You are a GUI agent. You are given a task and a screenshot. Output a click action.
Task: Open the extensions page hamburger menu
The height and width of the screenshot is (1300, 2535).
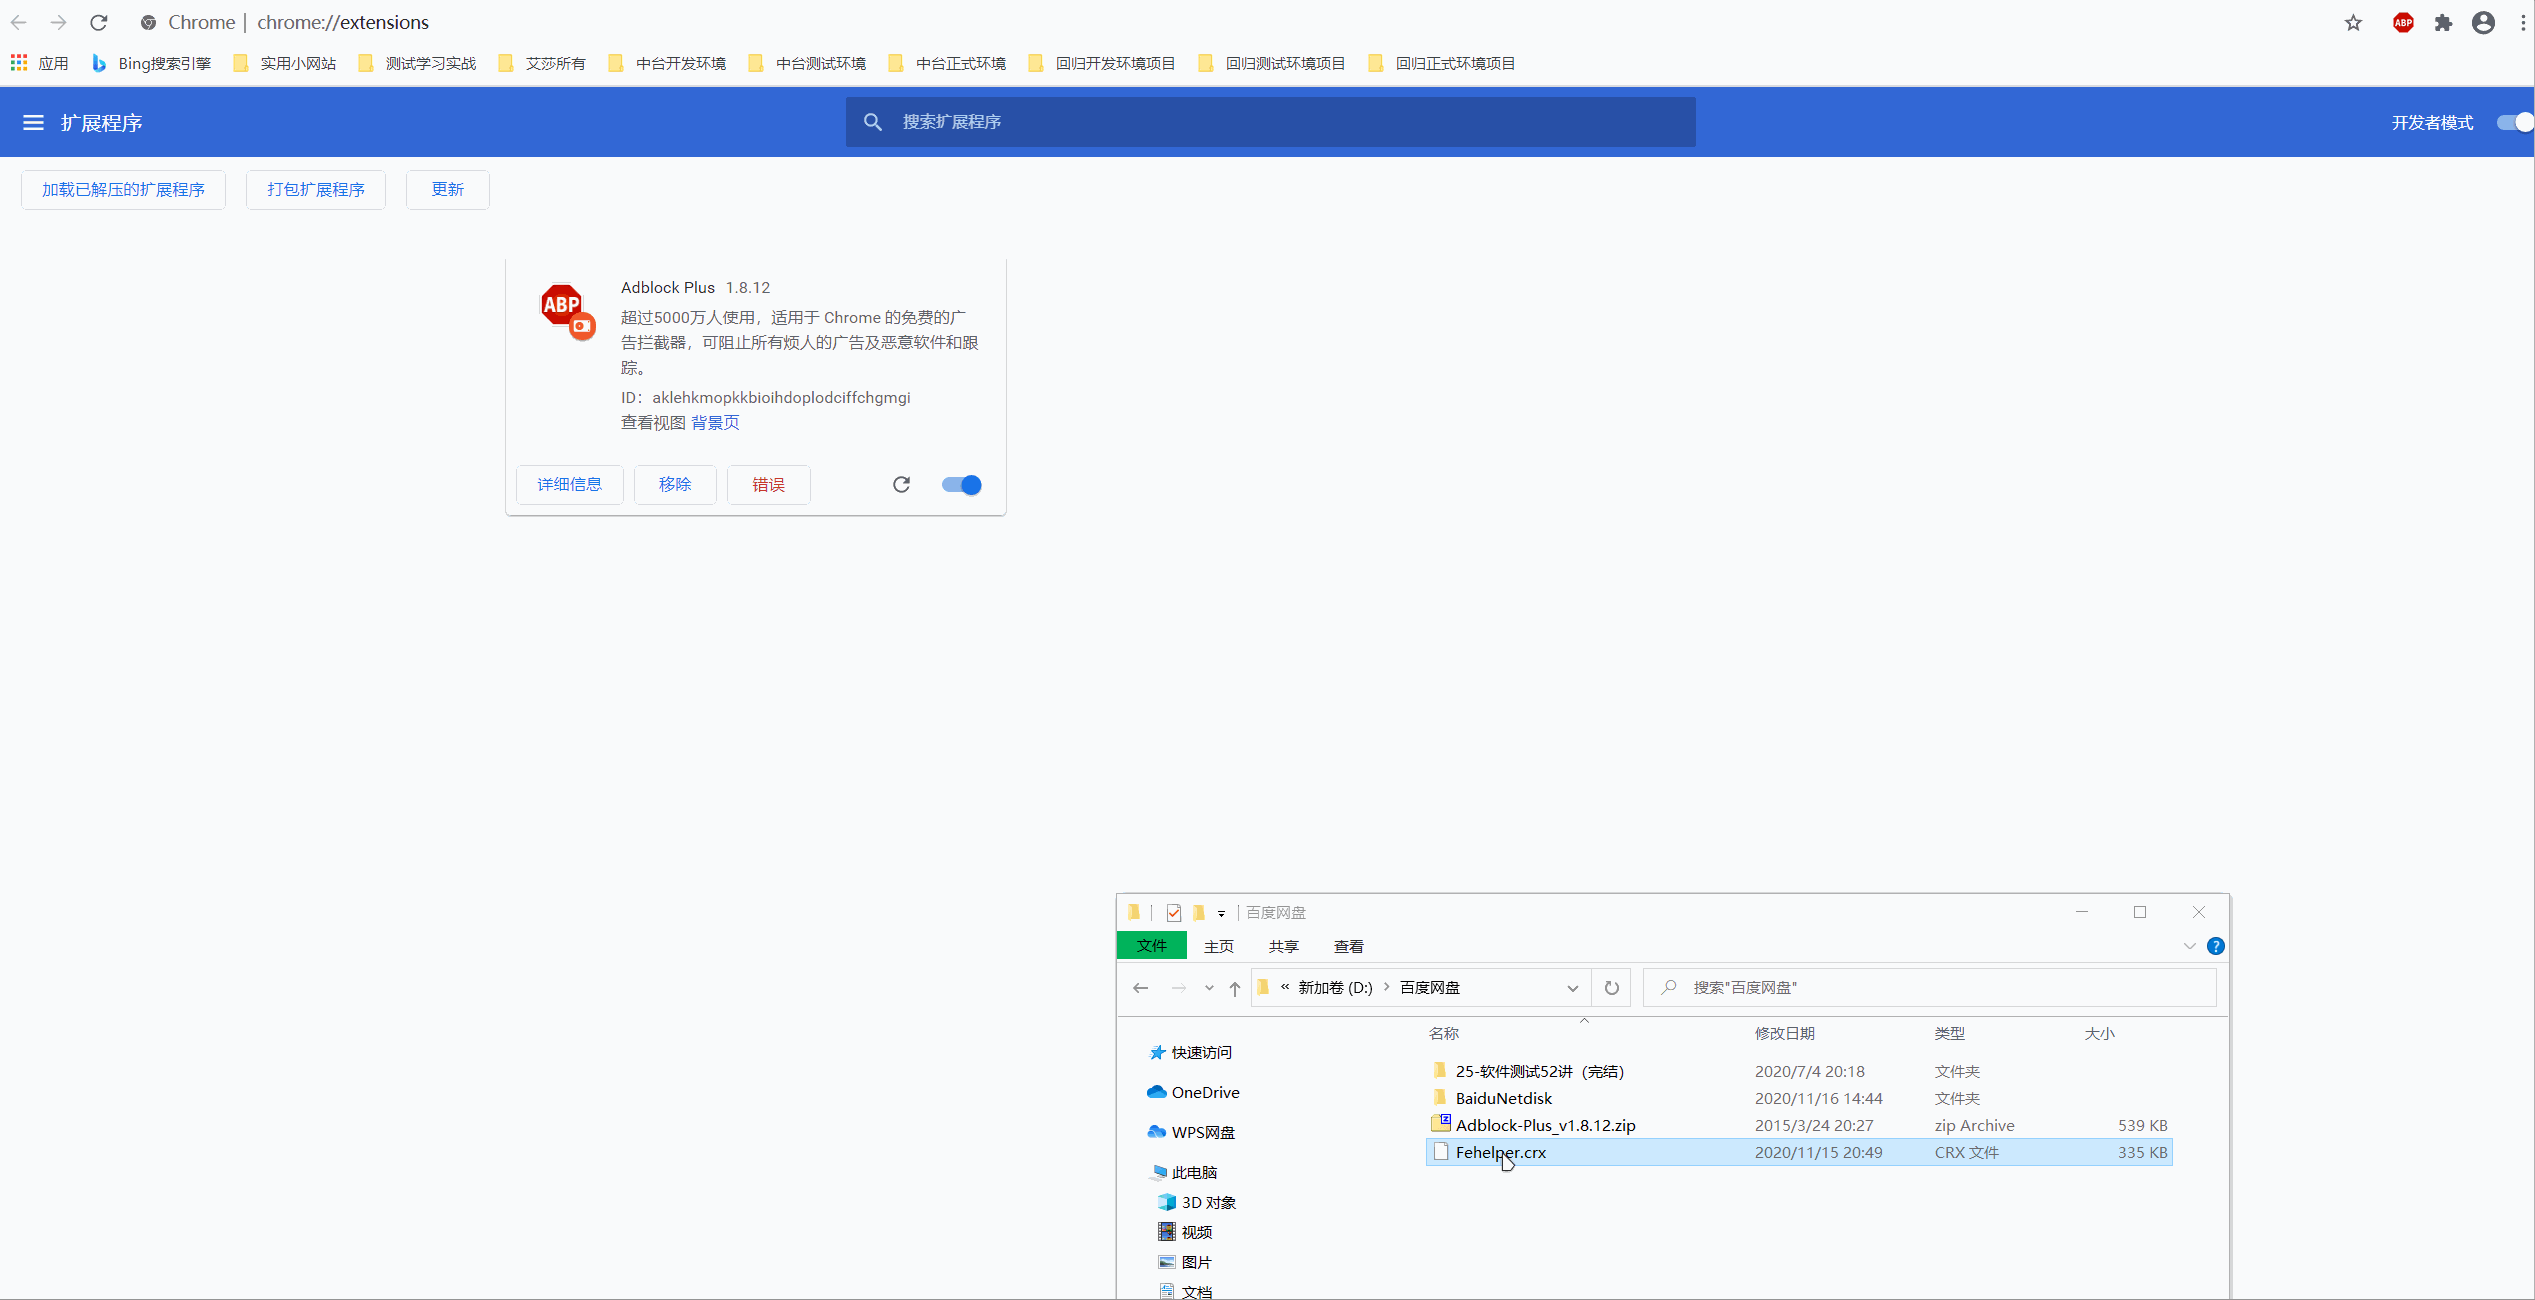[x=33, y=122]
